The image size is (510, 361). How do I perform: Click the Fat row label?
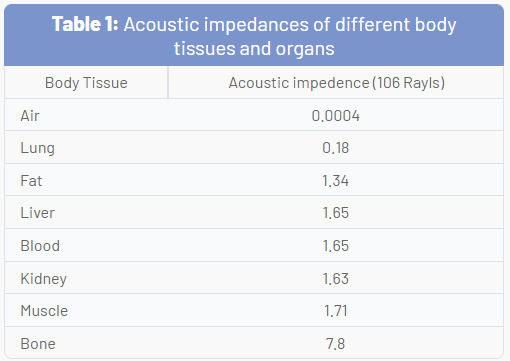pyautogui.click(x=31, y=181)
